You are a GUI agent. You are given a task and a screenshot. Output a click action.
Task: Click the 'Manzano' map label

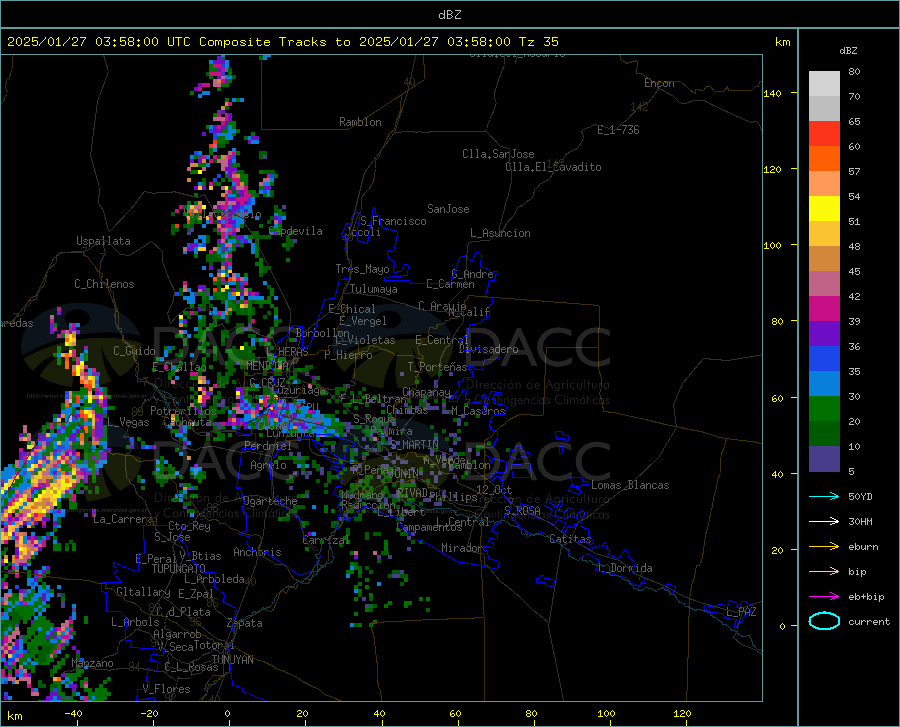(92, 663)
